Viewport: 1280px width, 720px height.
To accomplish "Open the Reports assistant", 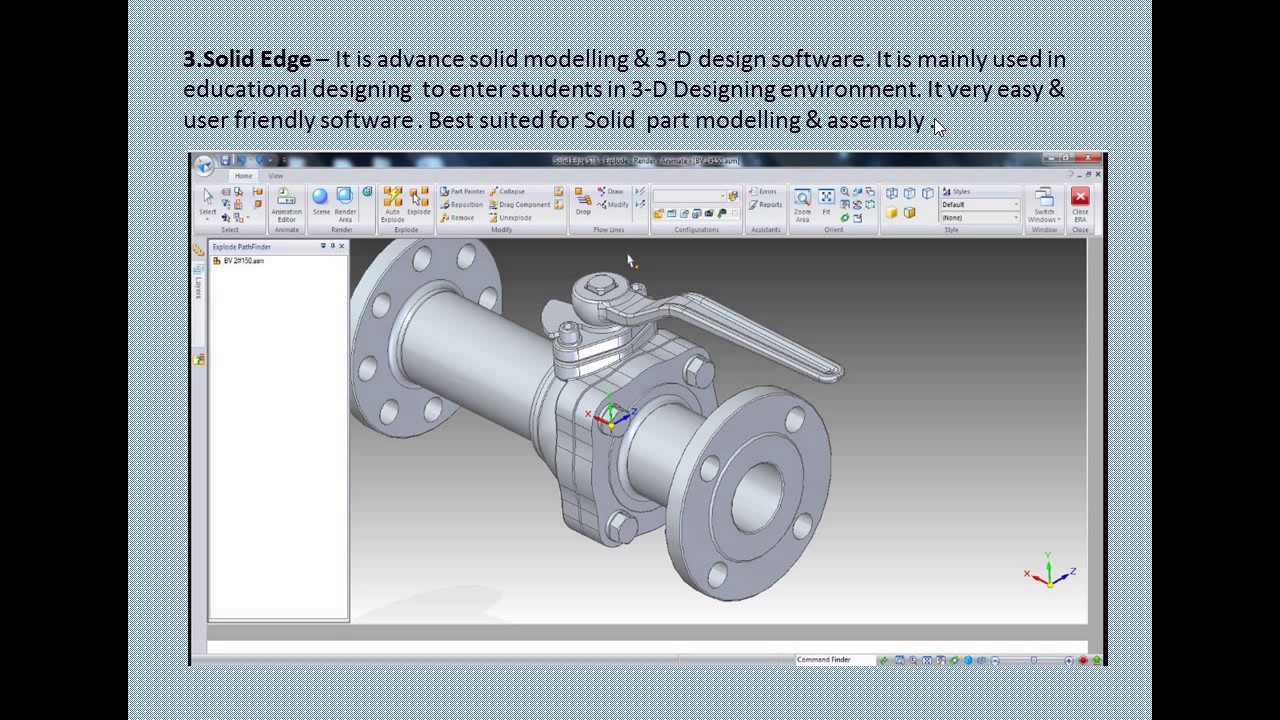I will pyautogui.click(x=766, y=204).
